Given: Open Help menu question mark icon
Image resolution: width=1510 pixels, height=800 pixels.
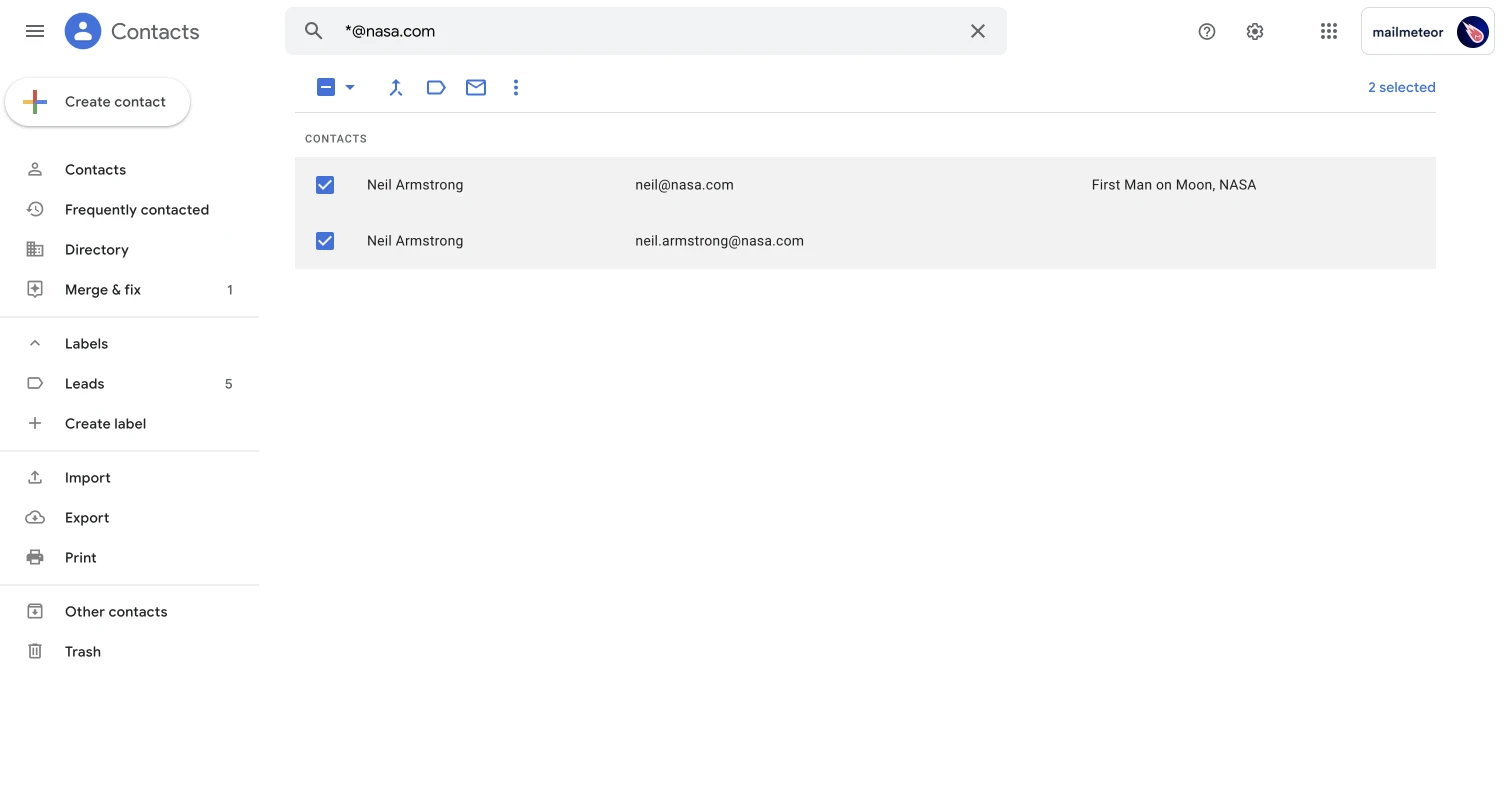Looking at the screenshot, I should [x=1207, y=31].
